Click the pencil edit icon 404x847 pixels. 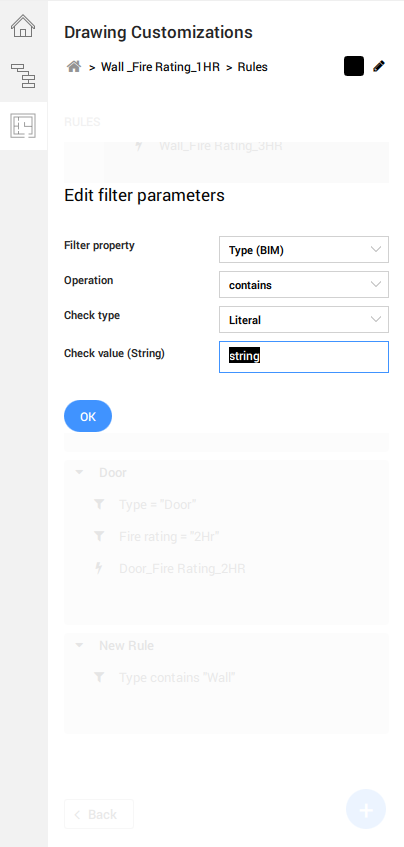(379, 66)
